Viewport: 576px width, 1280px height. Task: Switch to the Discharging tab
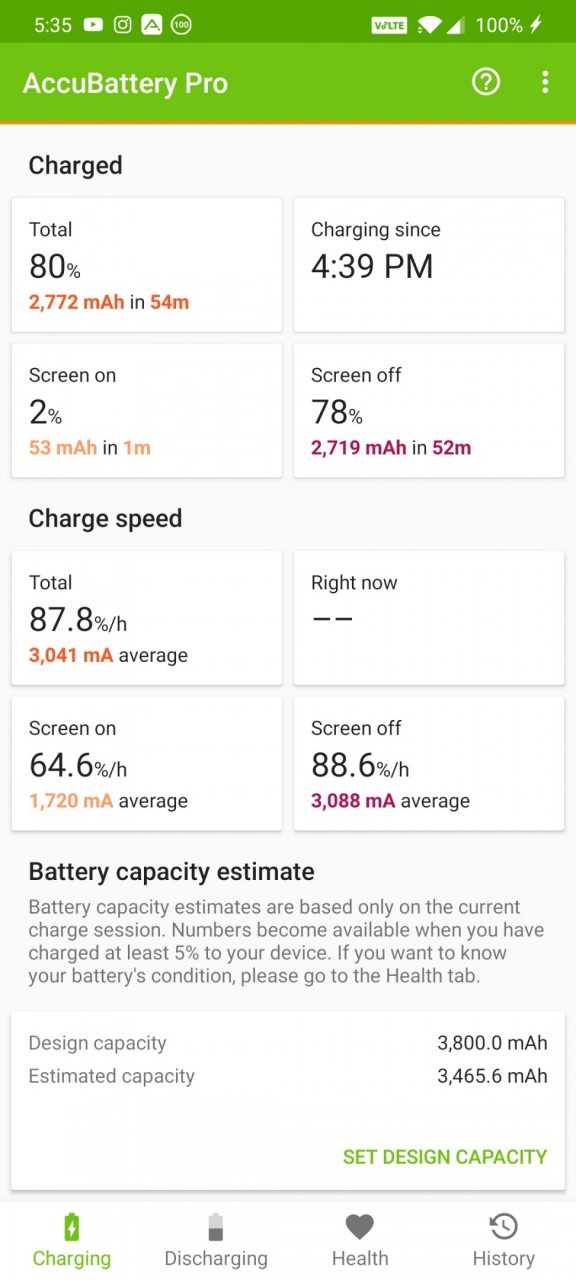(x=216, y=1241)
